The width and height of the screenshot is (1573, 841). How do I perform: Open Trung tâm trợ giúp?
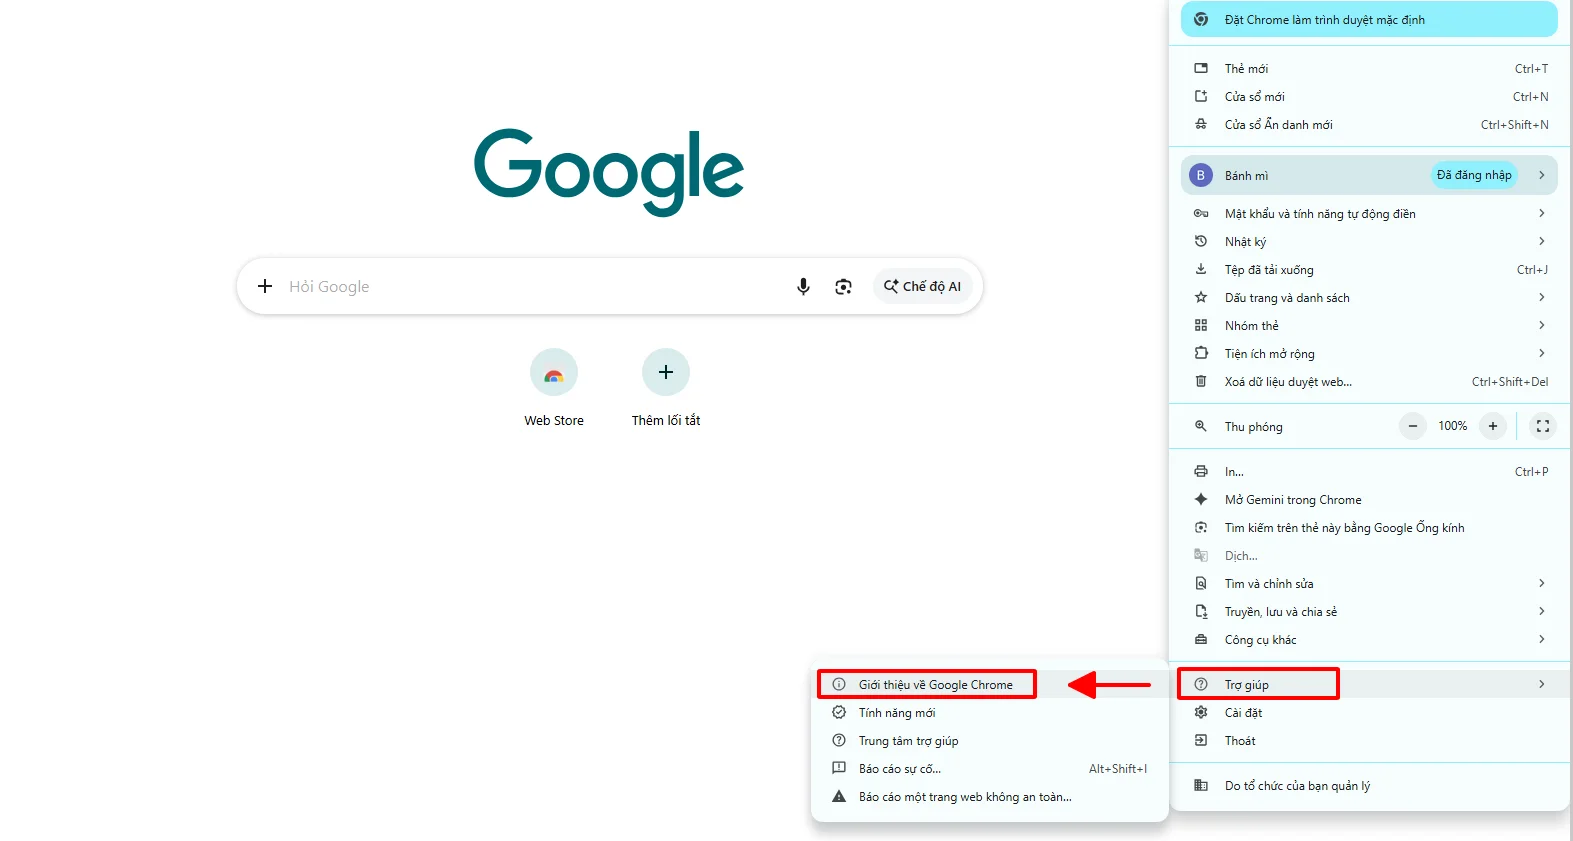(x=989, y=741)
